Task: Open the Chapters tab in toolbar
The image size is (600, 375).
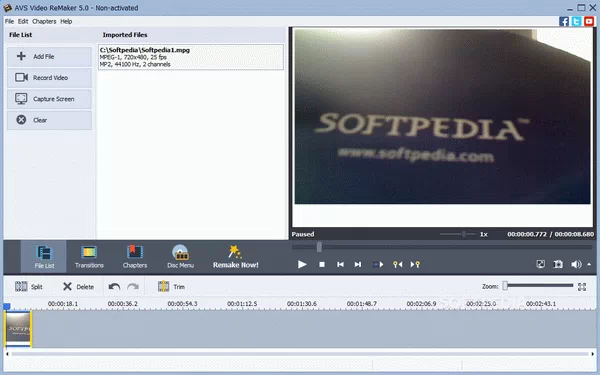Action: [135, 257]
